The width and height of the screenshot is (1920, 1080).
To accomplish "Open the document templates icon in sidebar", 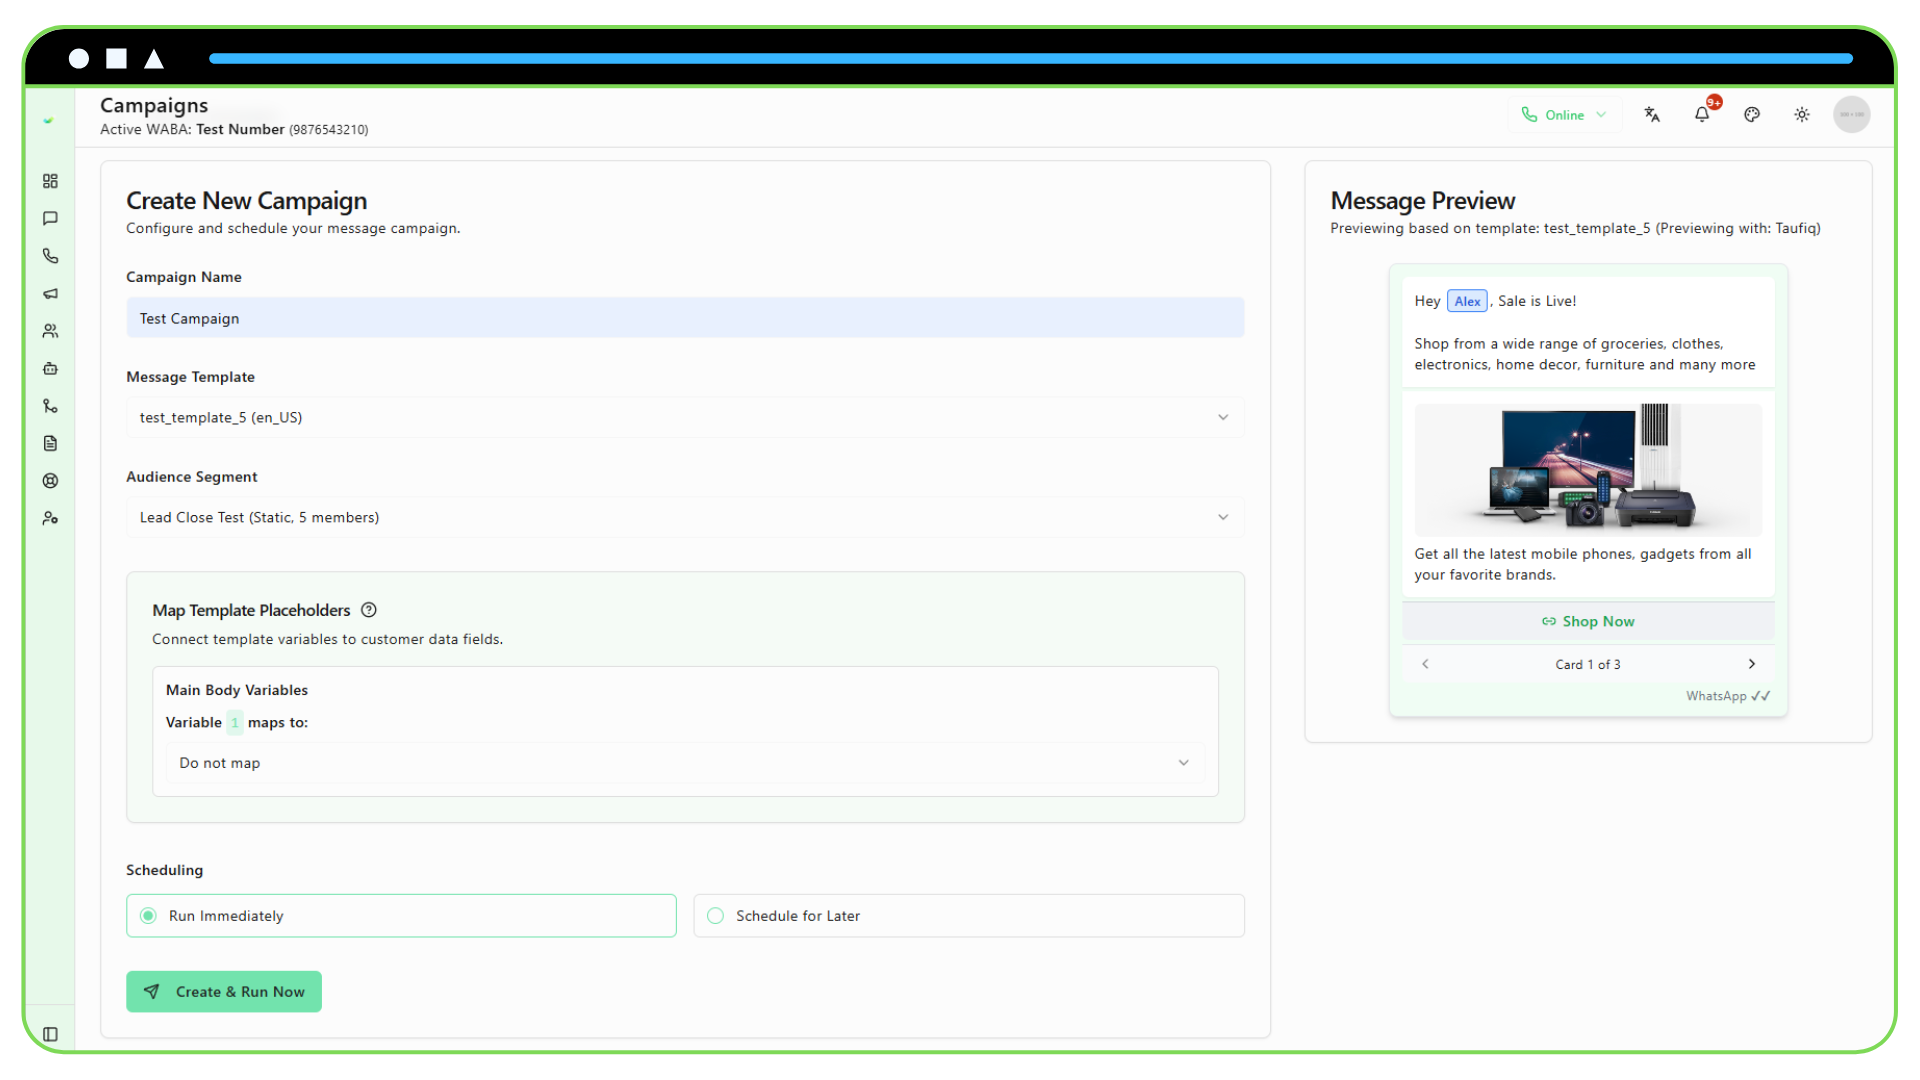I will click(x=50, y=443).
